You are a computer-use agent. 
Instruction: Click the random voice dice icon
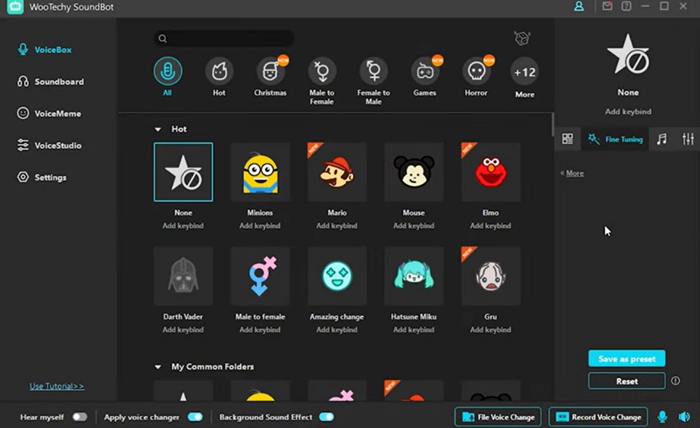point(522,38)
